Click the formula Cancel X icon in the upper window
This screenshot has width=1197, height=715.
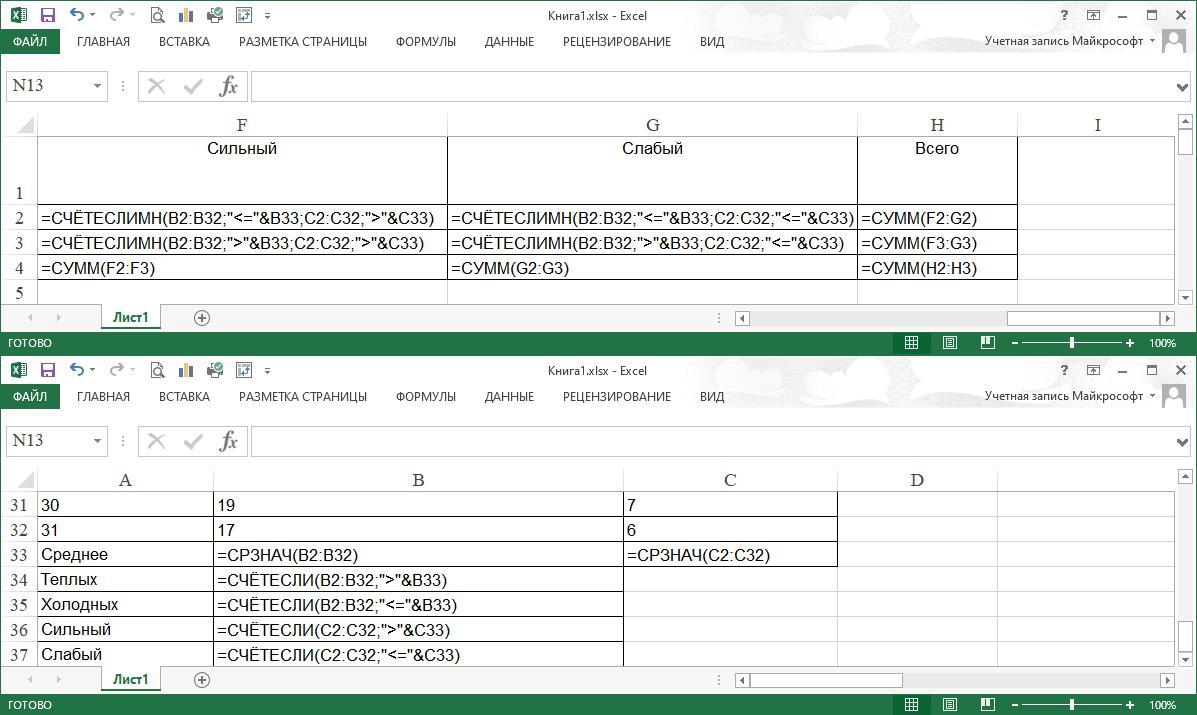[156, 86]
